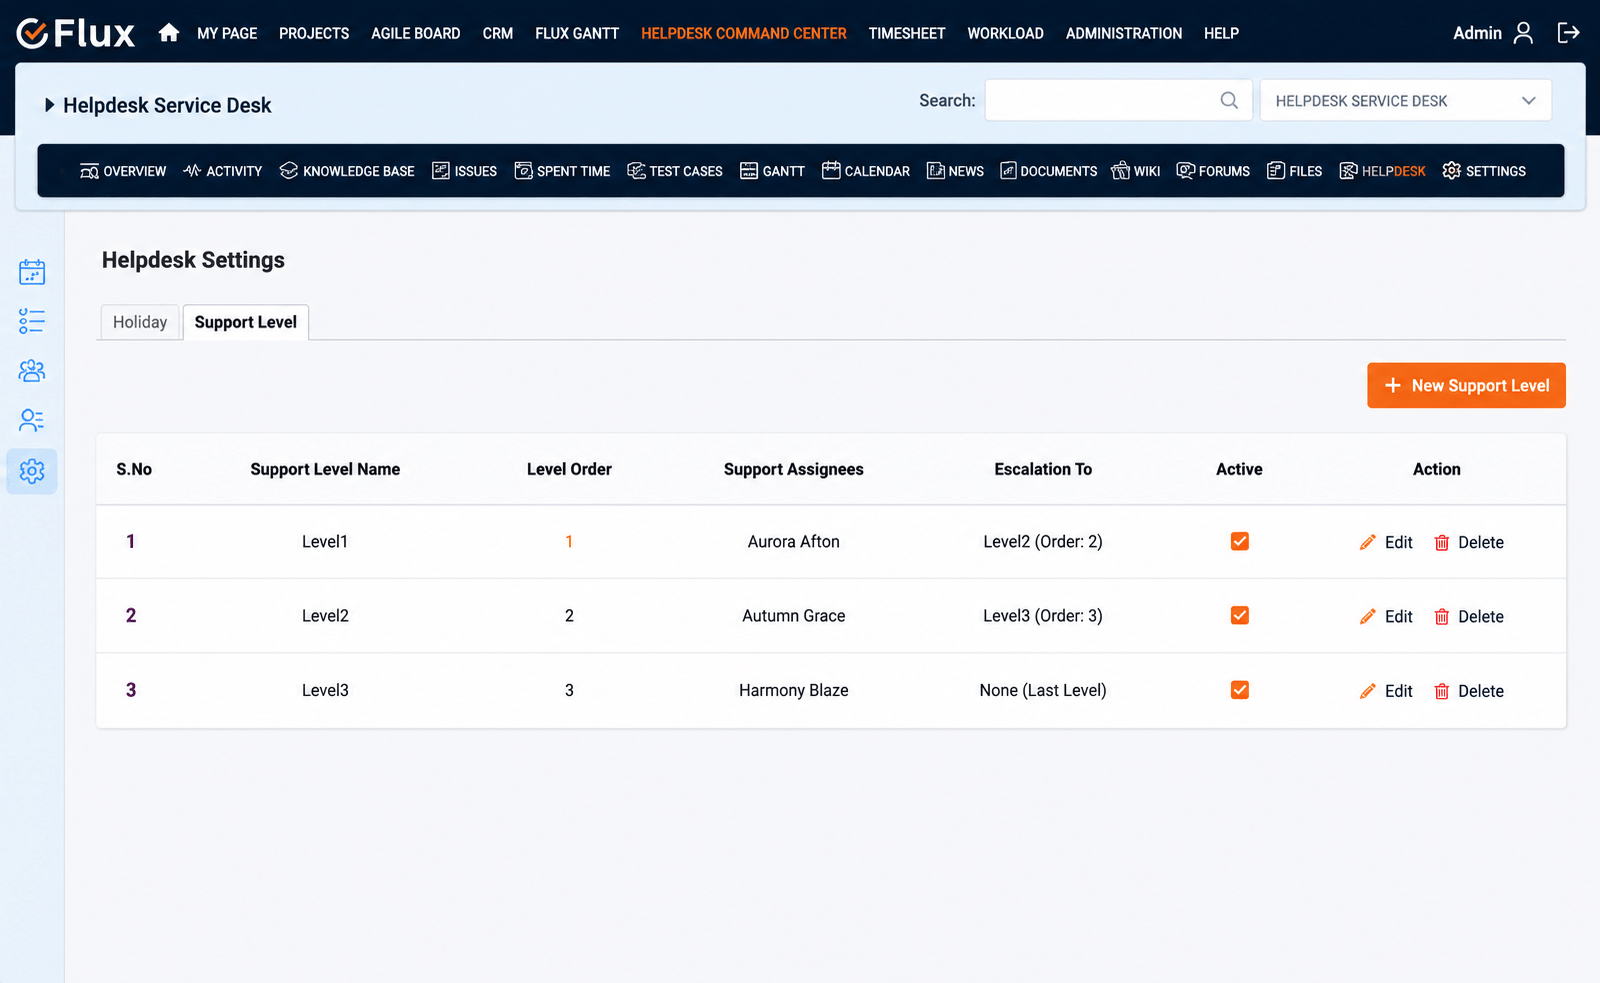This screenshot has height=983, width=1600.
Task: Click the Autumn Grace assignee cell
Action: pyautogui.click(x=794, y=615)
